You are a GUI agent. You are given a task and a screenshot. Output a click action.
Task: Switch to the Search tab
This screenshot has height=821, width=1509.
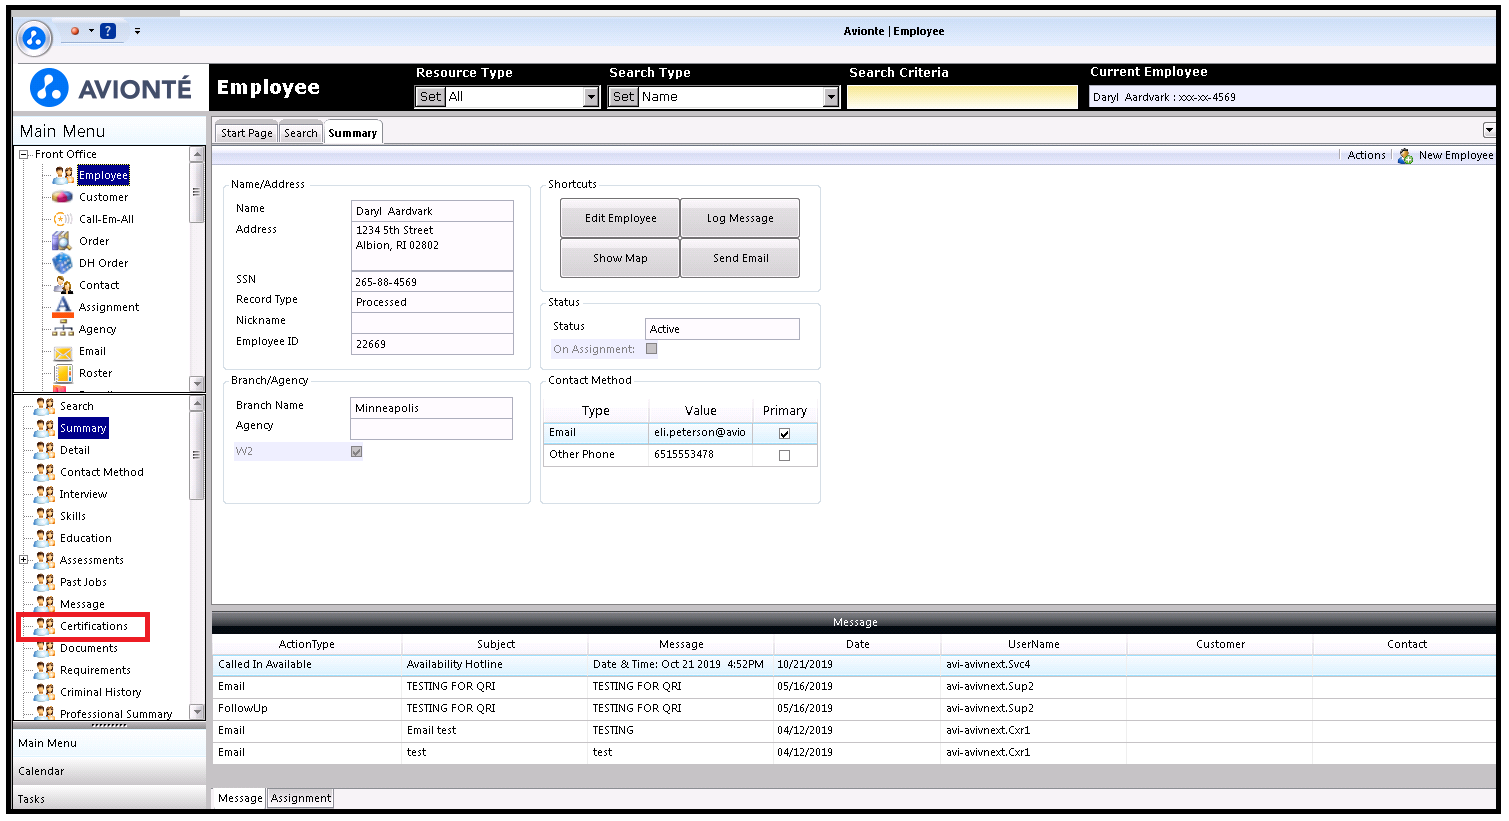point(300,133)
